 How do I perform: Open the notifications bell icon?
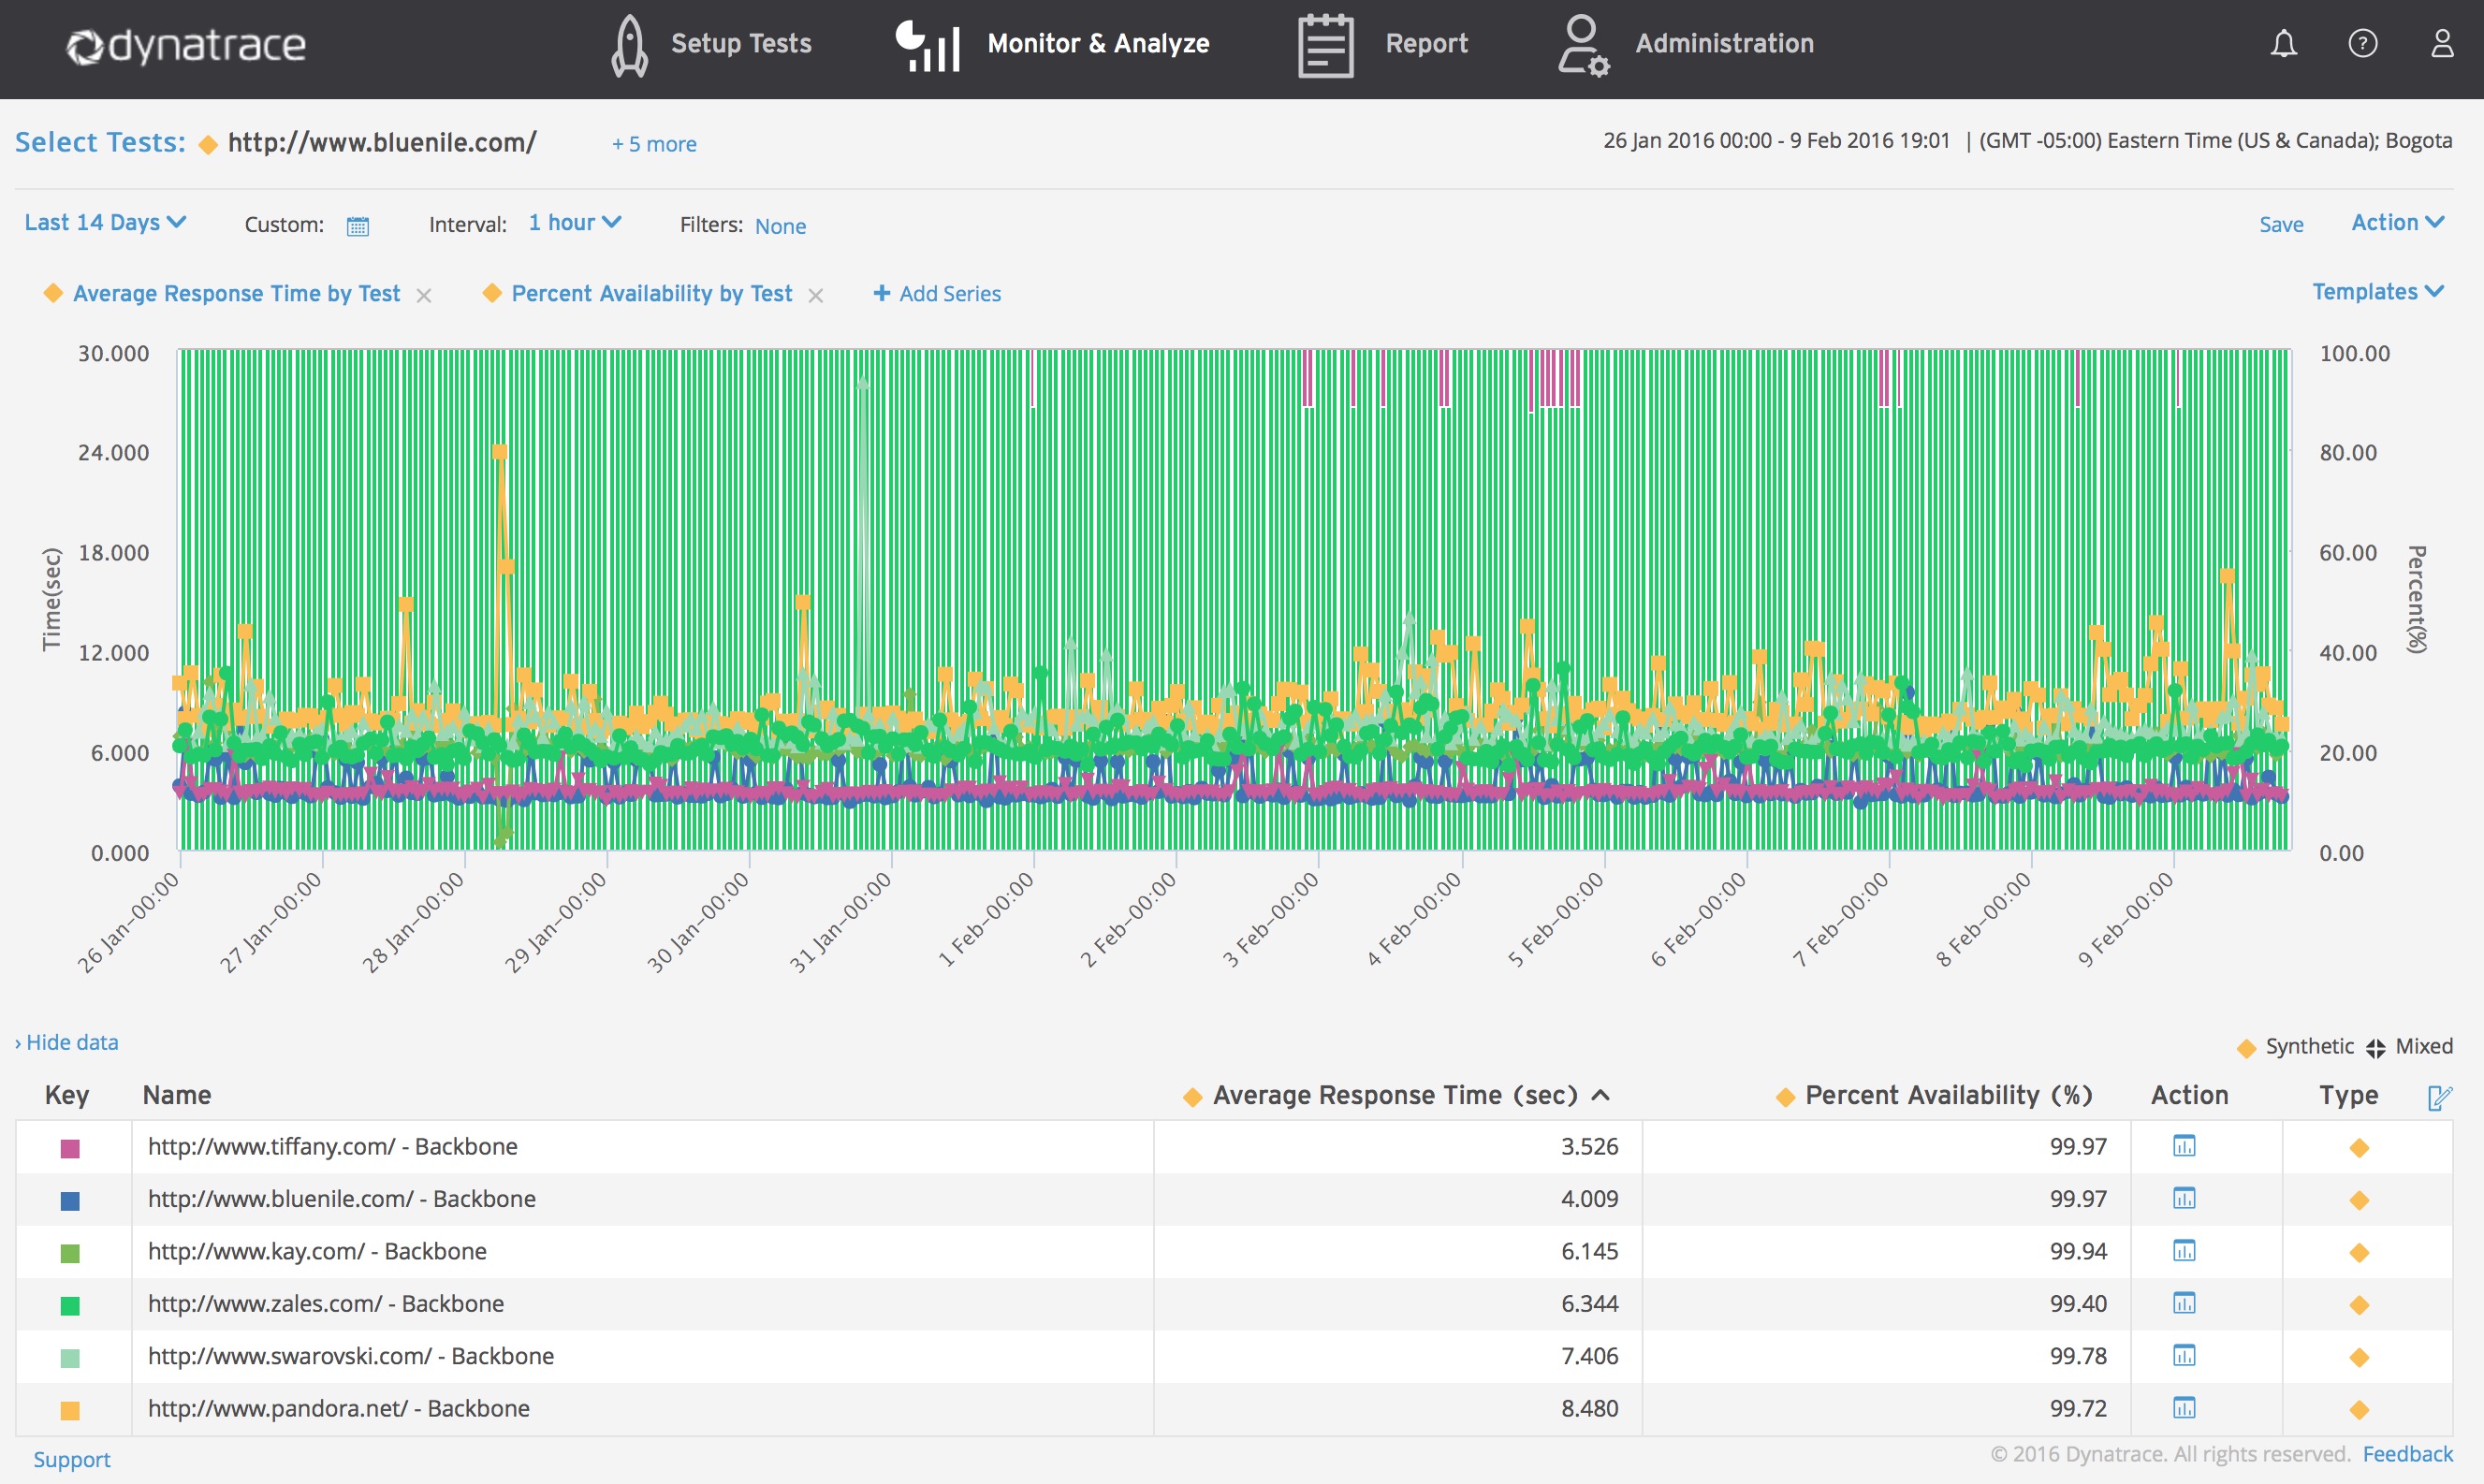2283,43
